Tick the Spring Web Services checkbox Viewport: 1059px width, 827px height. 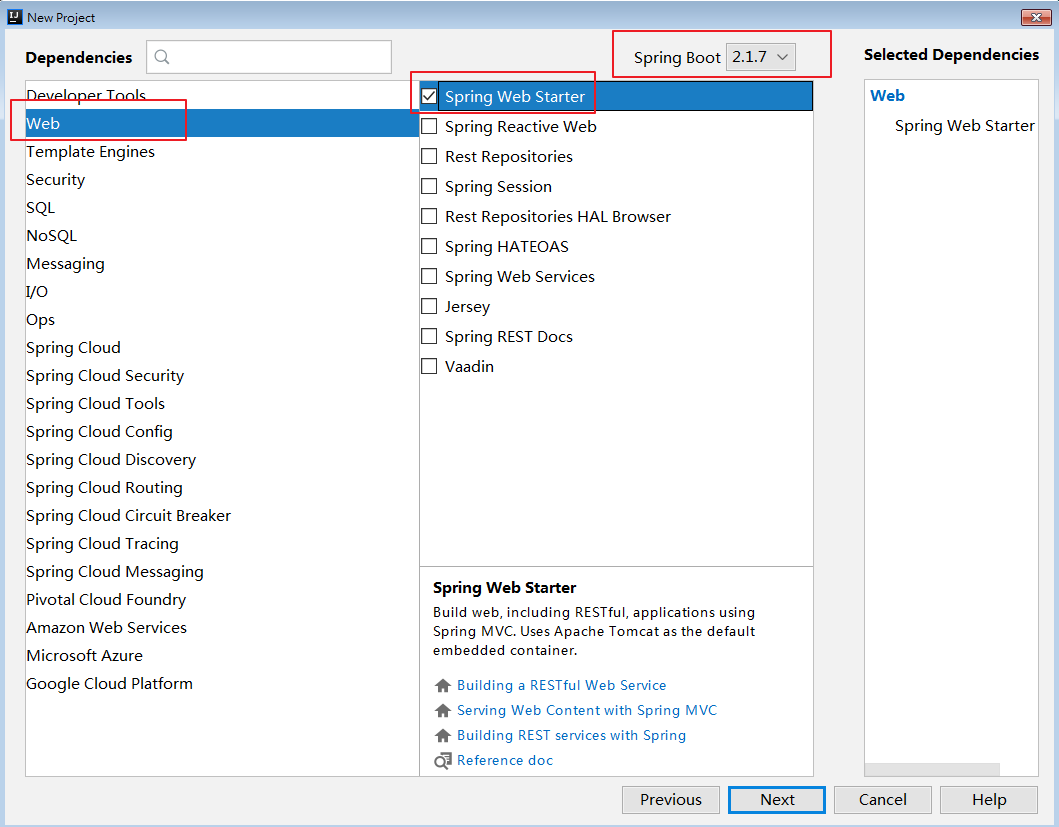[429, 276]
